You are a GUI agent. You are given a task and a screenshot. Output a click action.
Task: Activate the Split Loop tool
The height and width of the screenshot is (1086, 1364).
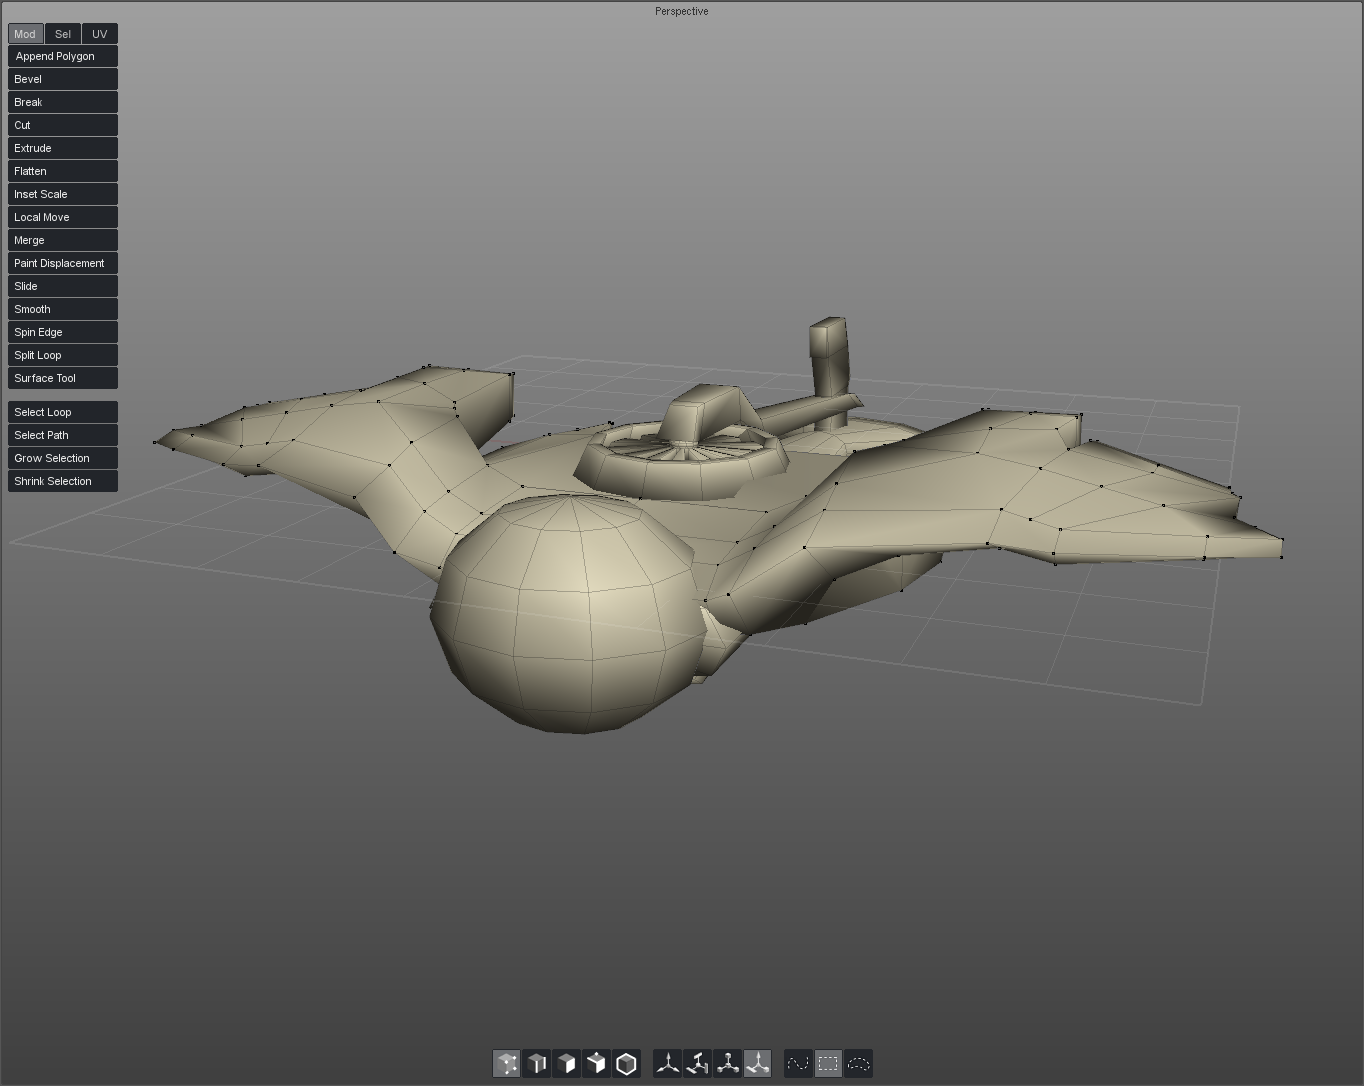point(63,355)
